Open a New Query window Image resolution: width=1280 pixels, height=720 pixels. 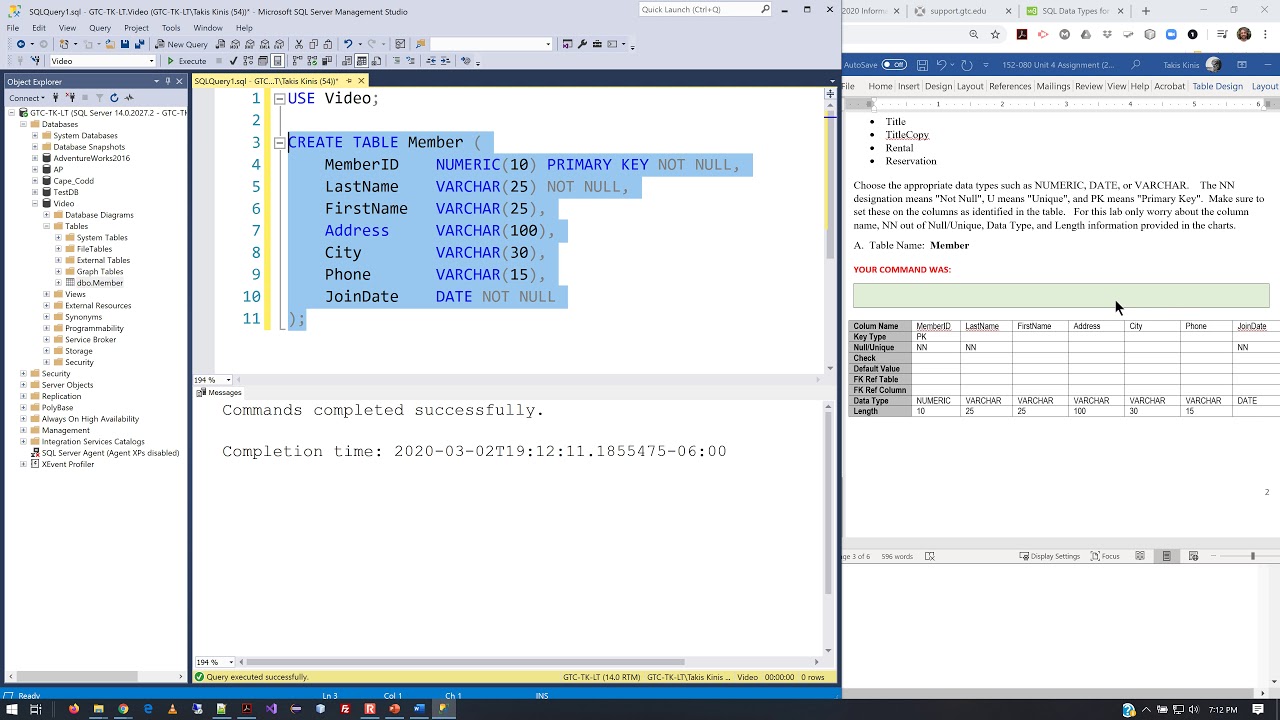181,44
